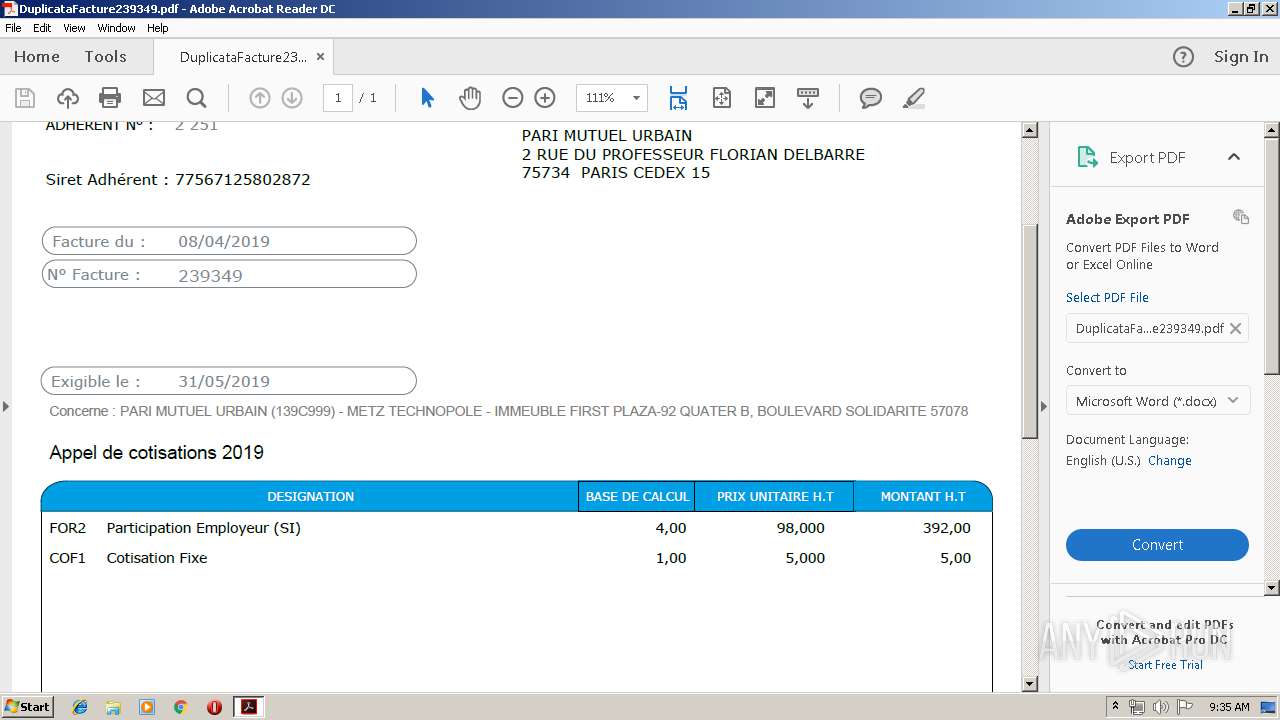Click the Save file icon
Screen dimensions: 1280x720
coord(25,98)
